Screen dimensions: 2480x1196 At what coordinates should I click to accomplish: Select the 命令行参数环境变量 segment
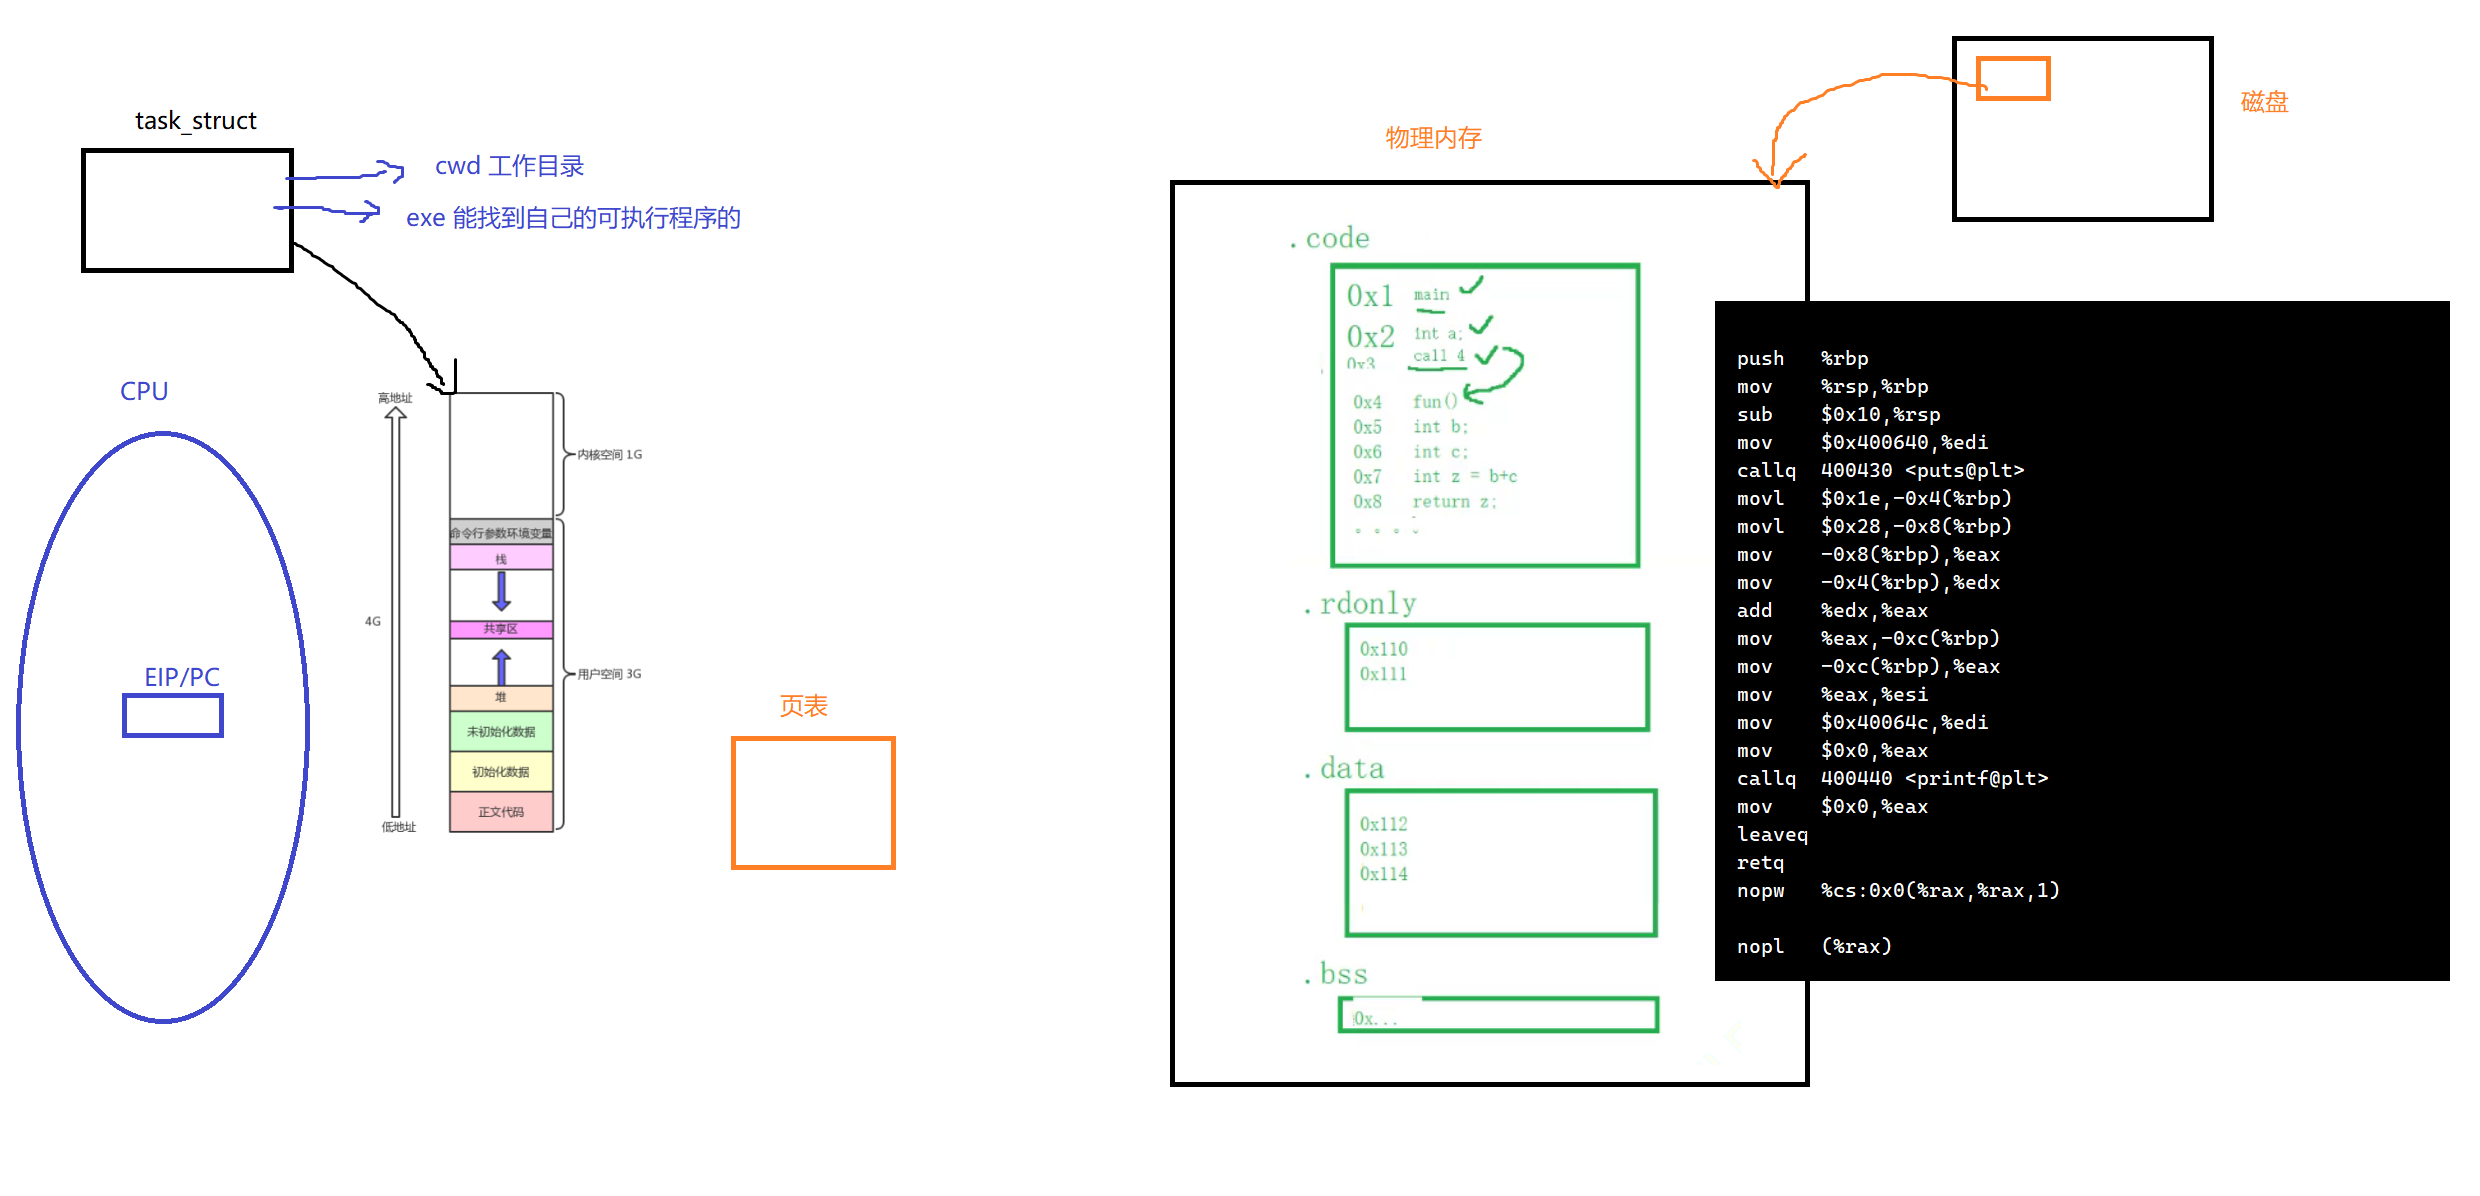501,533
